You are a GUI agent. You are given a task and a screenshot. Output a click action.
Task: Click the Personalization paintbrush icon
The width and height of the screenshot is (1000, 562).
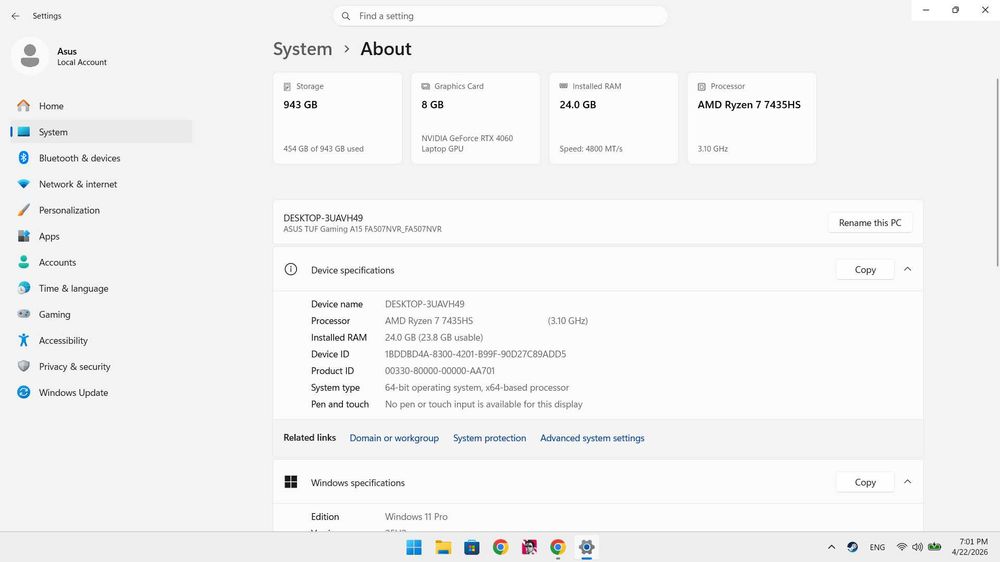tap(24, 210)
